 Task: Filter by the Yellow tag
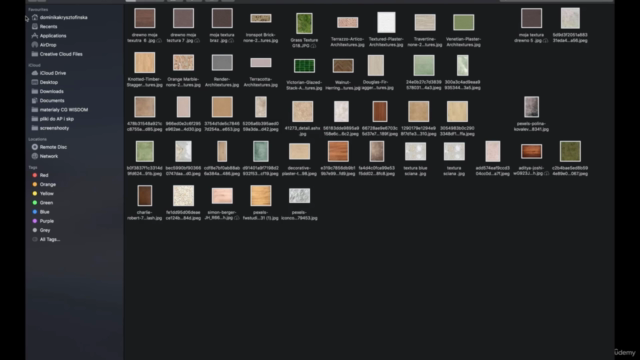pos(43,193)
